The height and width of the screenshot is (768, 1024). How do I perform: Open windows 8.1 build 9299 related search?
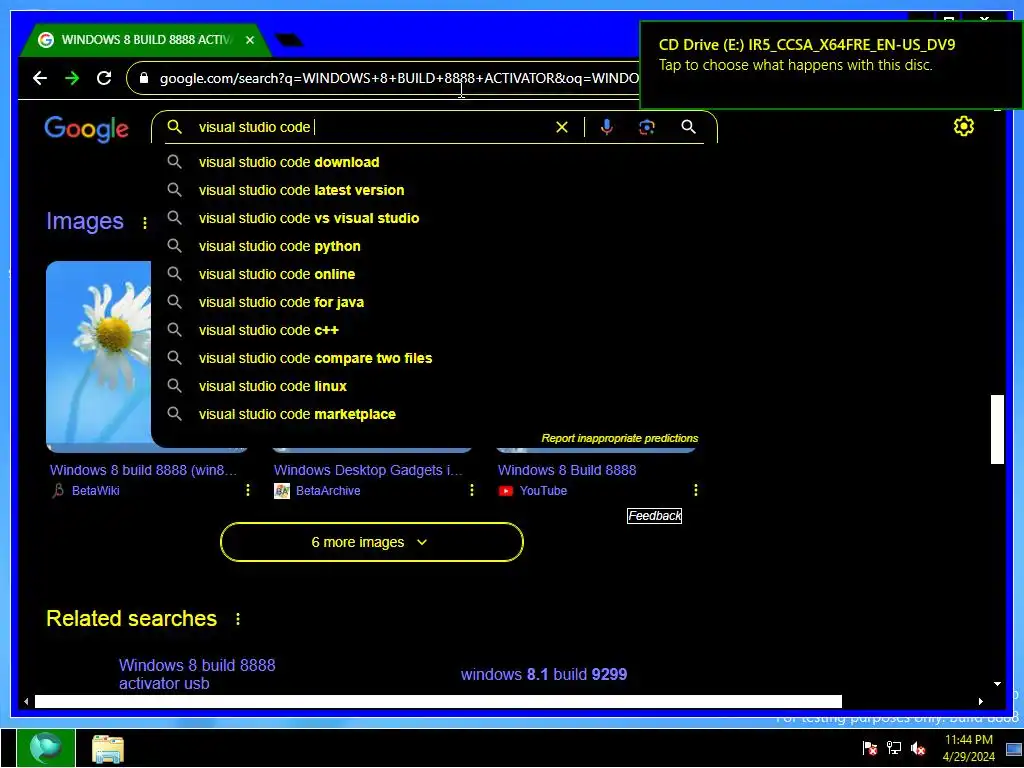[543, 675]
